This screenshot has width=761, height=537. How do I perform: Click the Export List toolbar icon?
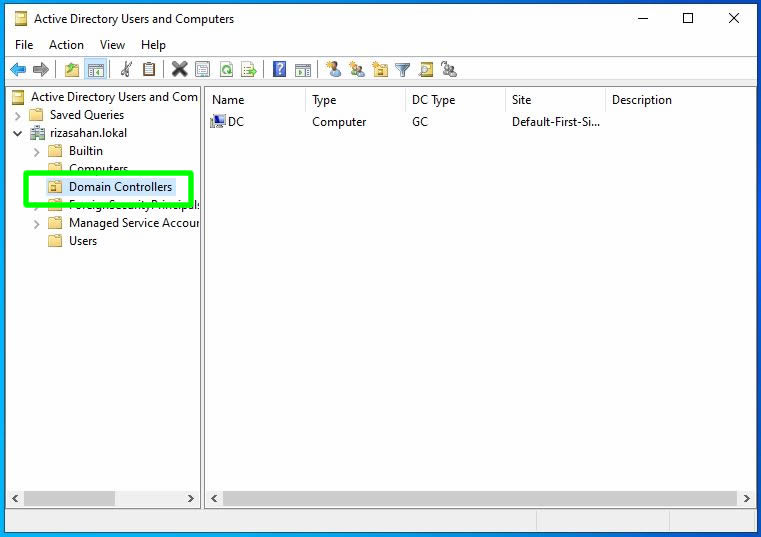pyautogui.click(x=249, y=69)
